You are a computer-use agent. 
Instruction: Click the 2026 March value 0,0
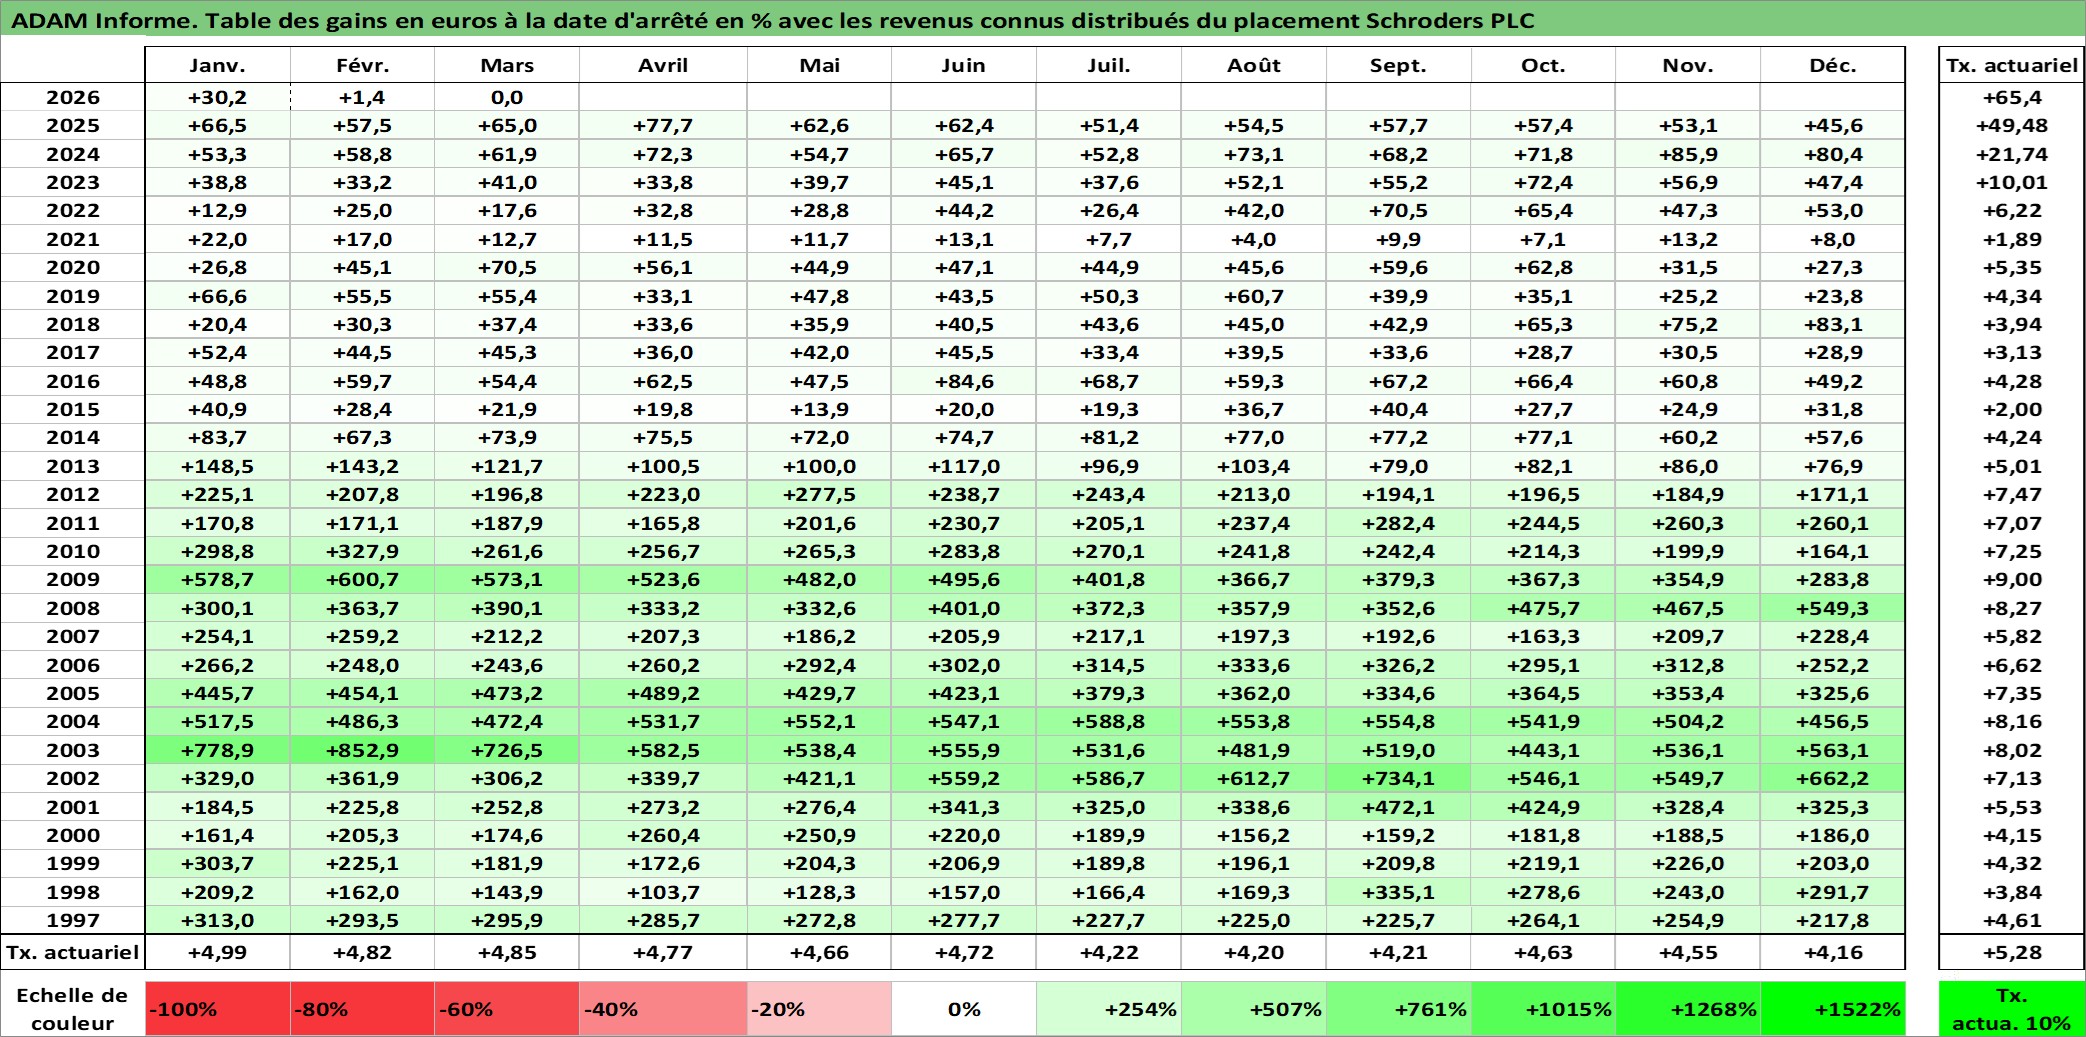click(x=507, y=97)
